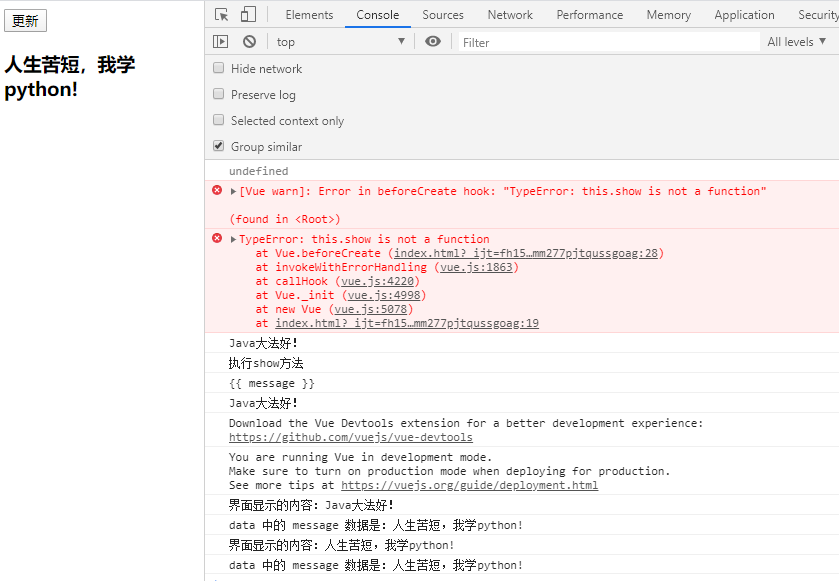
Task: Click the 更新 button on the page
Action: (x=25, y=21)
